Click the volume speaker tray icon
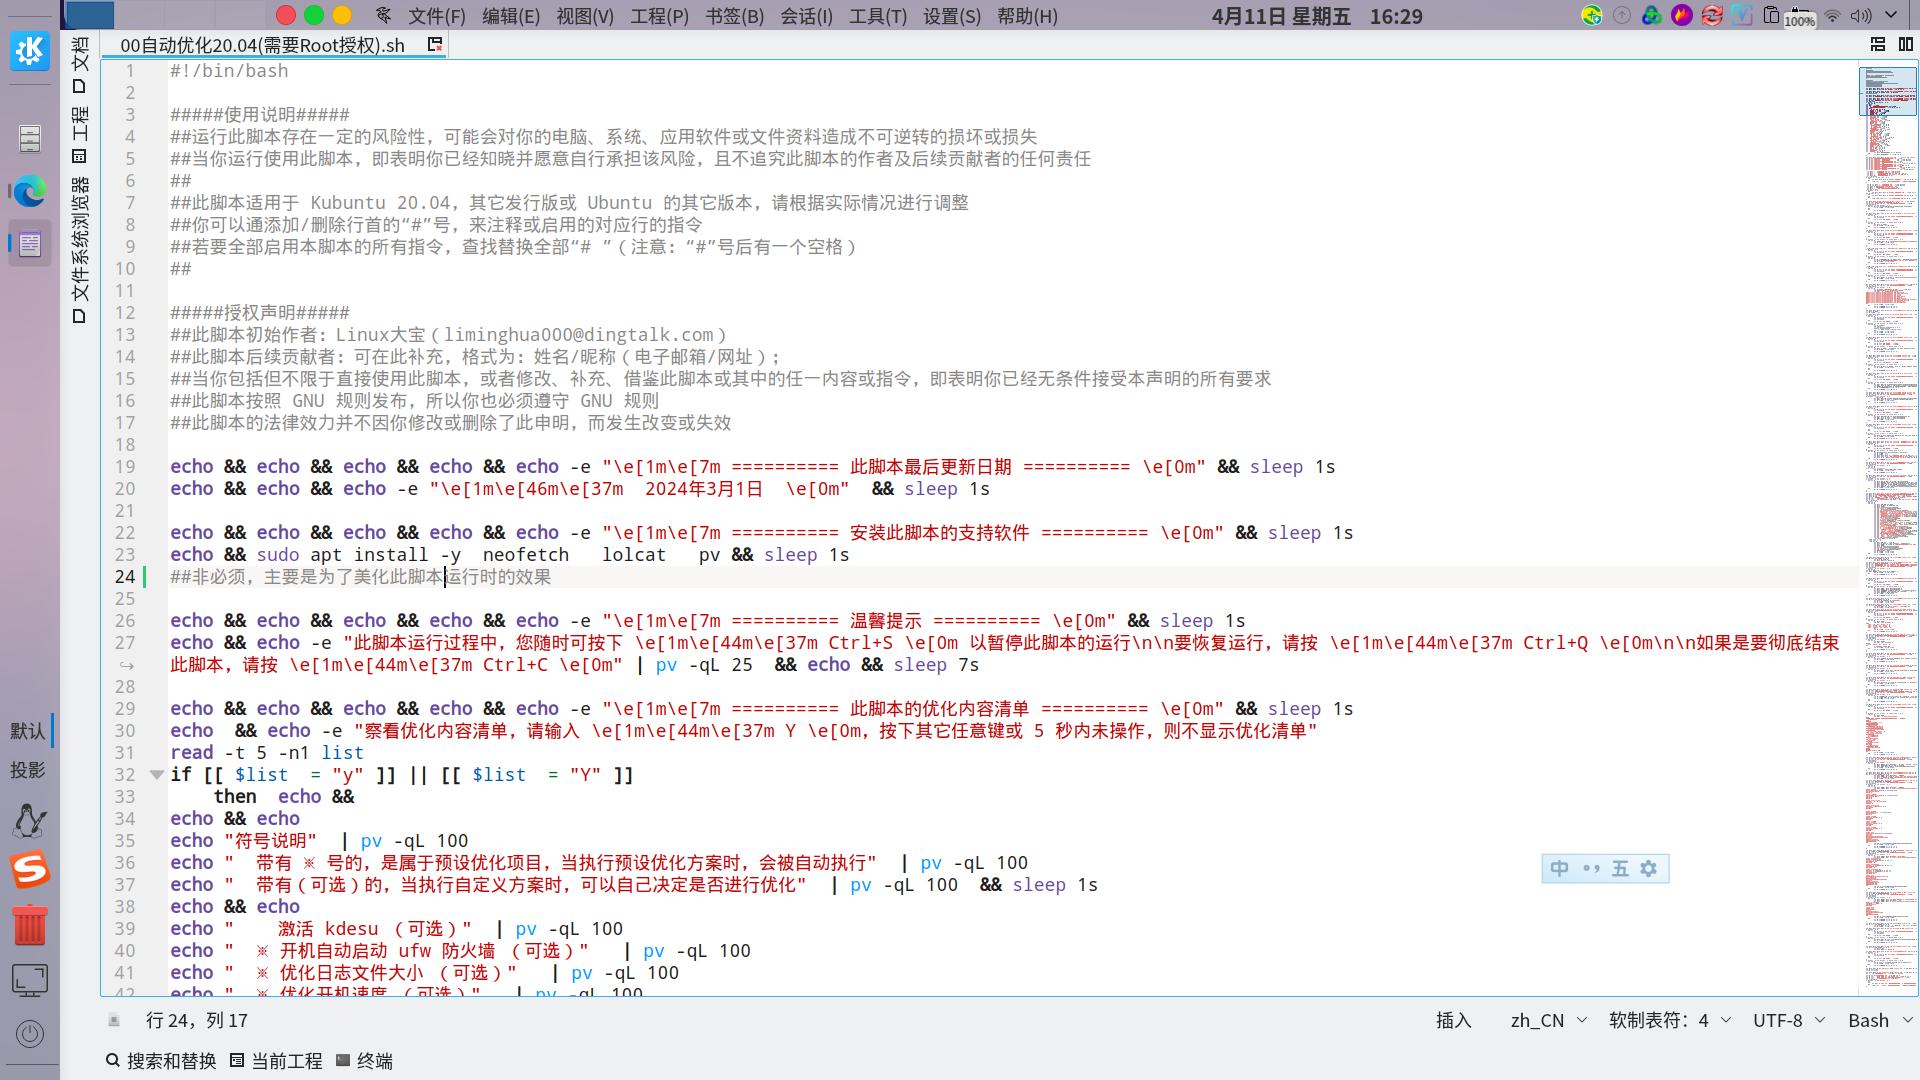 (x=1861, y=16)
